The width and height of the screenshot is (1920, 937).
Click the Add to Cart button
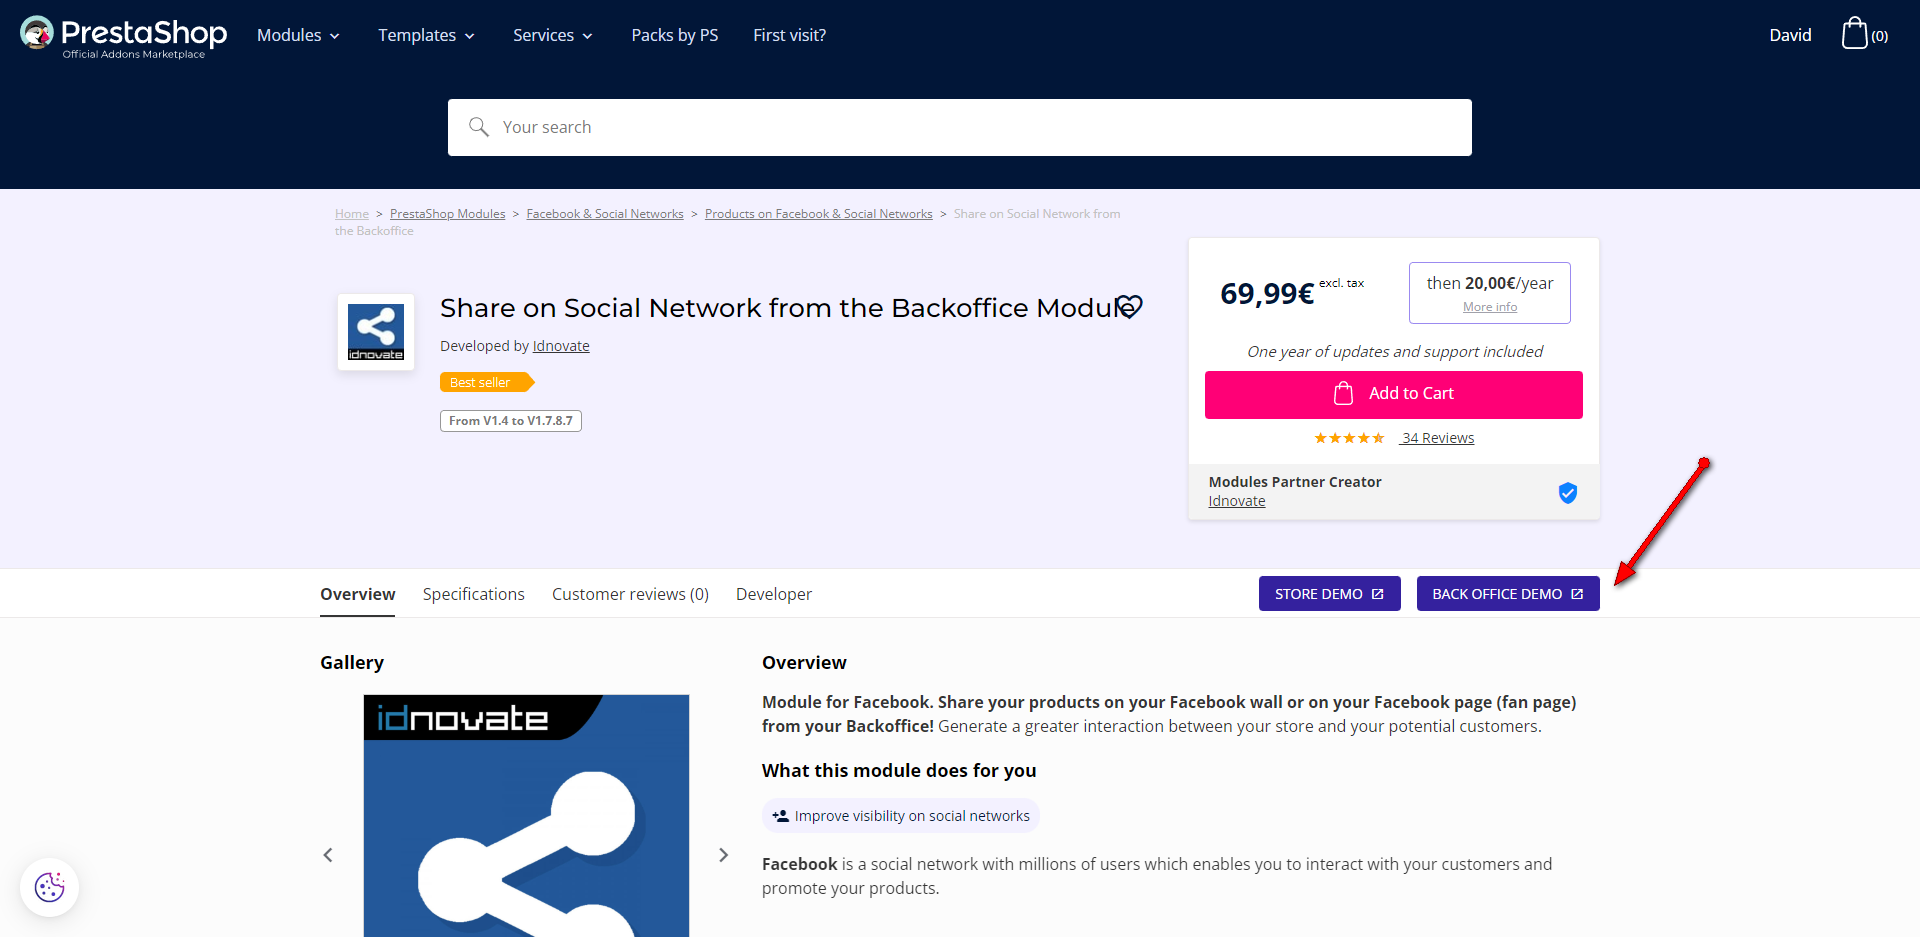pyautogui.click(x=1393, y=394)
